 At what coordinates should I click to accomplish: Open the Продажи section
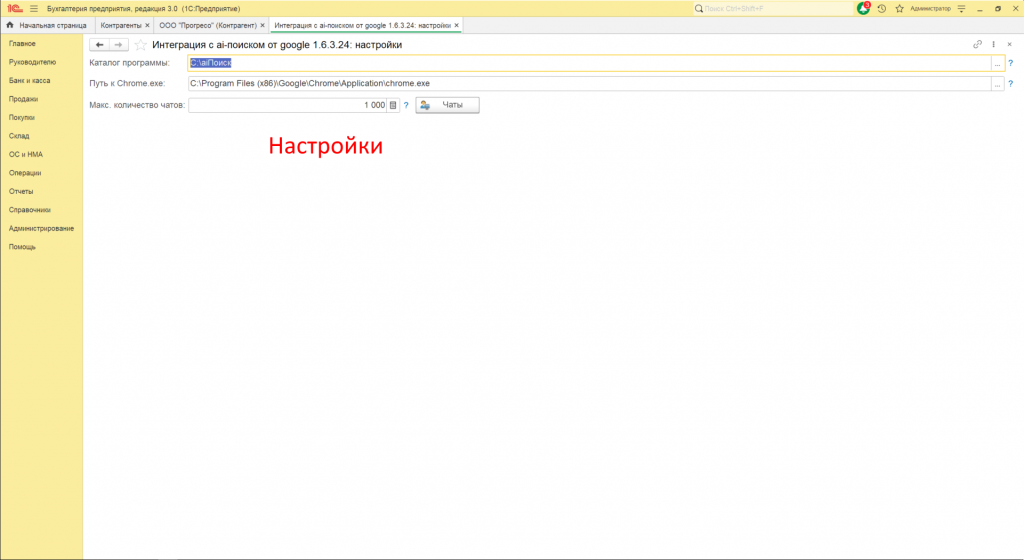click(24, 99)
